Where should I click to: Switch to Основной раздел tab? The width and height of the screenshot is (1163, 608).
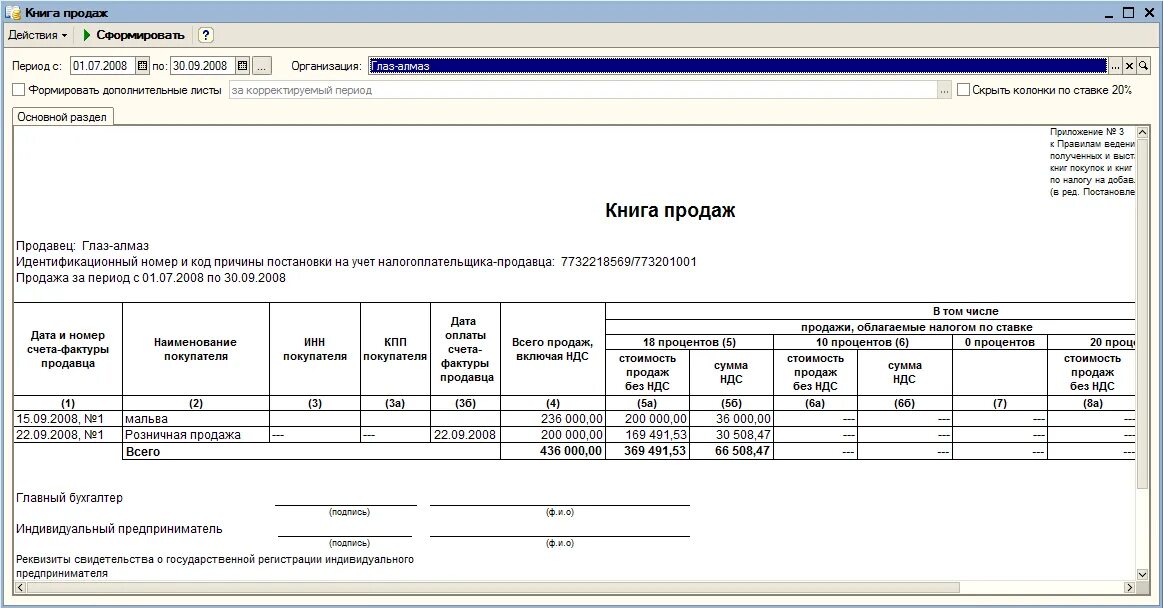click(x=62, y=117)
